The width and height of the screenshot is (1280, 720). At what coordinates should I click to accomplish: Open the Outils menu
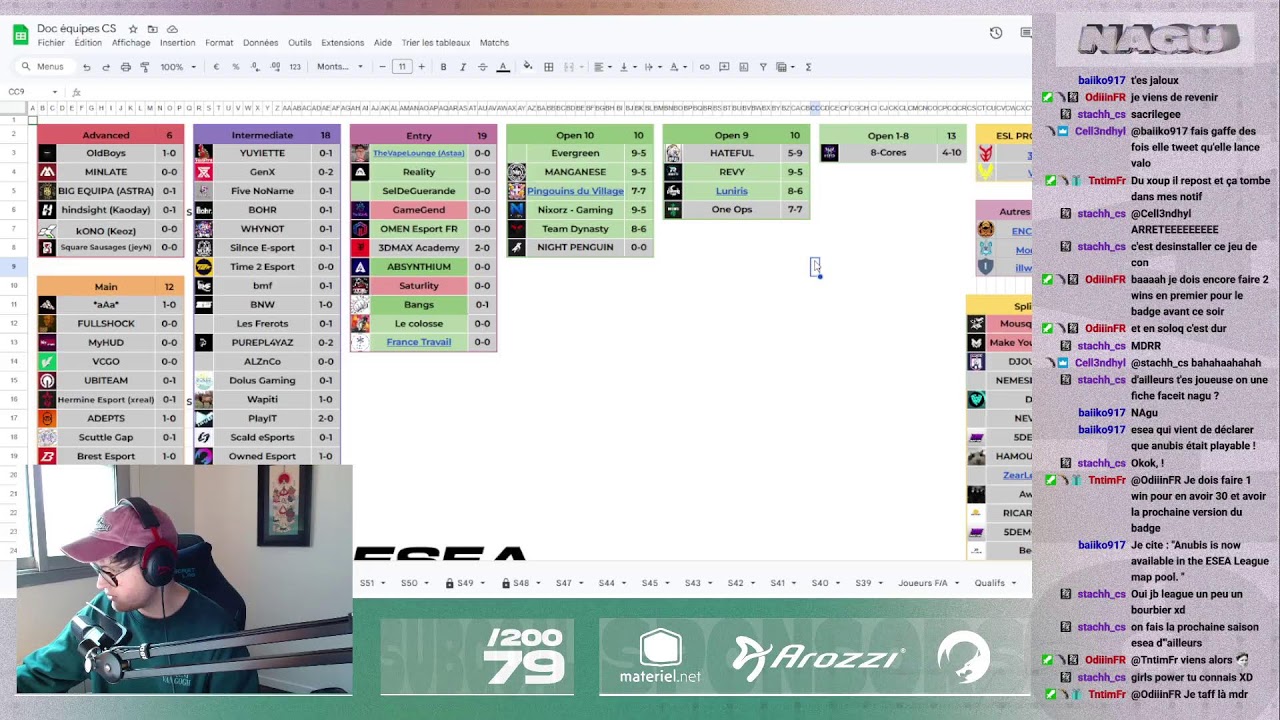point(300,43)
